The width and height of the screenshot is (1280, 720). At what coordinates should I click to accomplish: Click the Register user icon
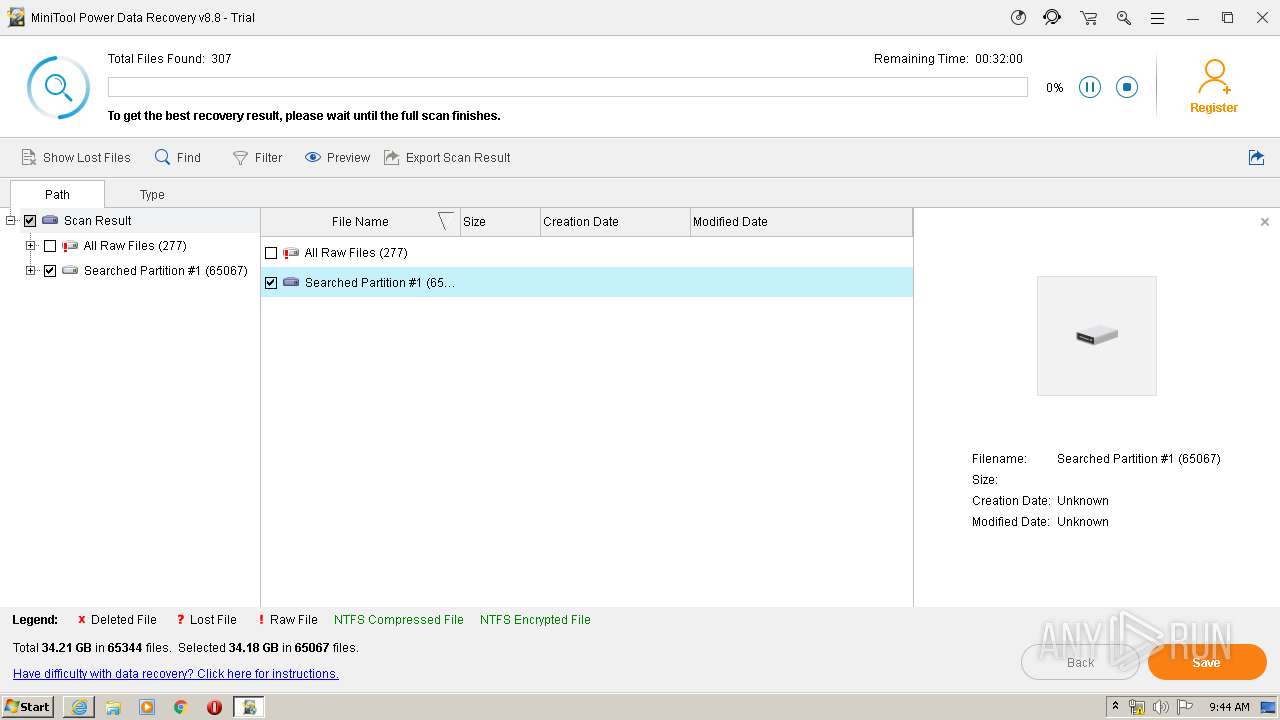[x=1214, y=86]
